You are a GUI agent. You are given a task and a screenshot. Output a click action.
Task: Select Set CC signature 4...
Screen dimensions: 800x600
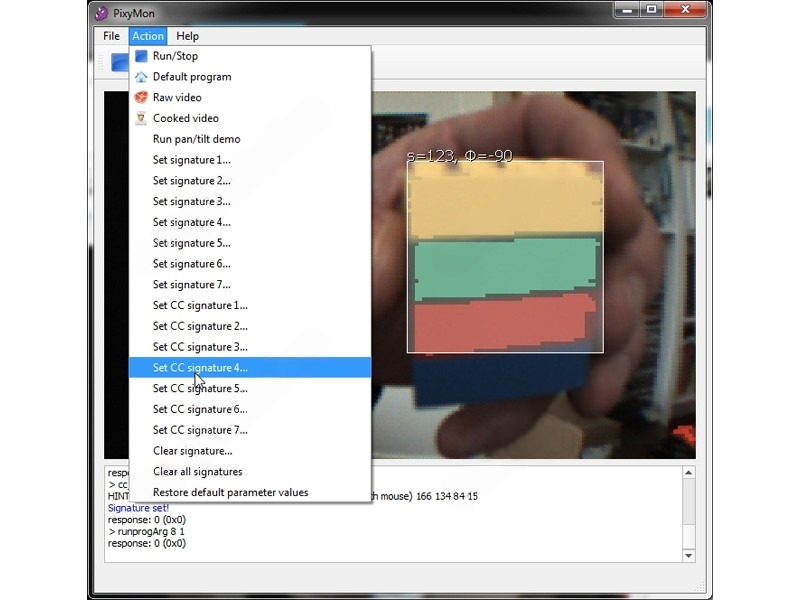coord(200,368)
